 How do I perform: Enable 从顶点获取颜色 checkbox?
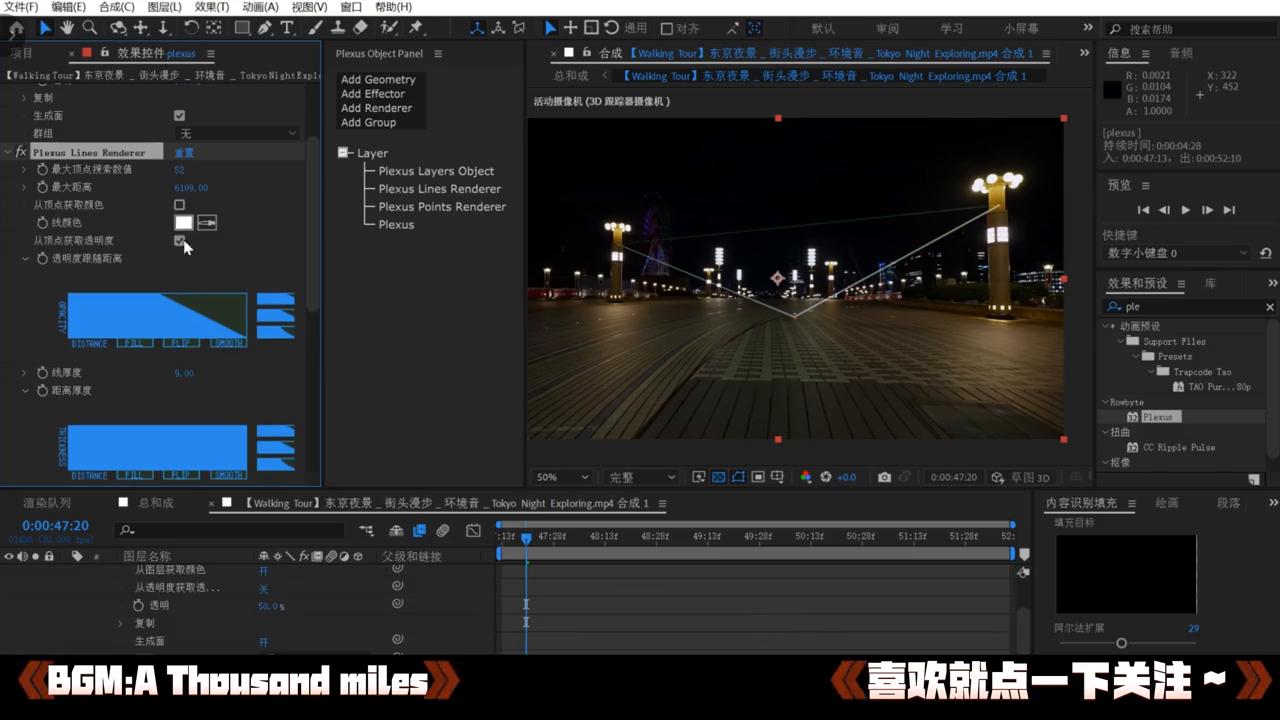tap(179, 205)
